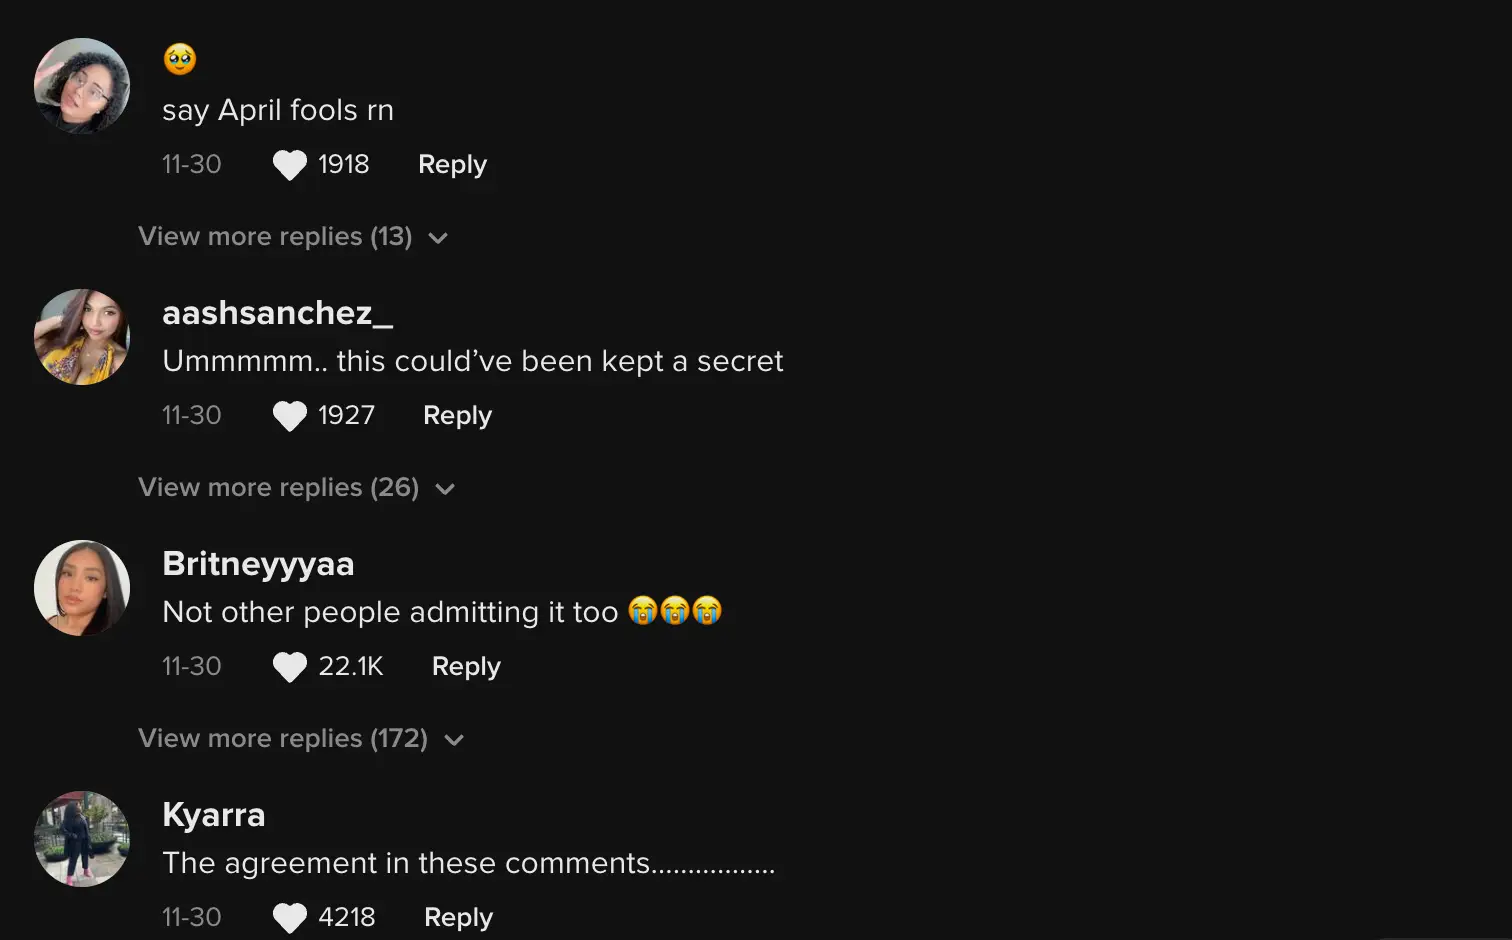
Task: Expand the 26 more replies chevron
Action: [x=445, y=489]
